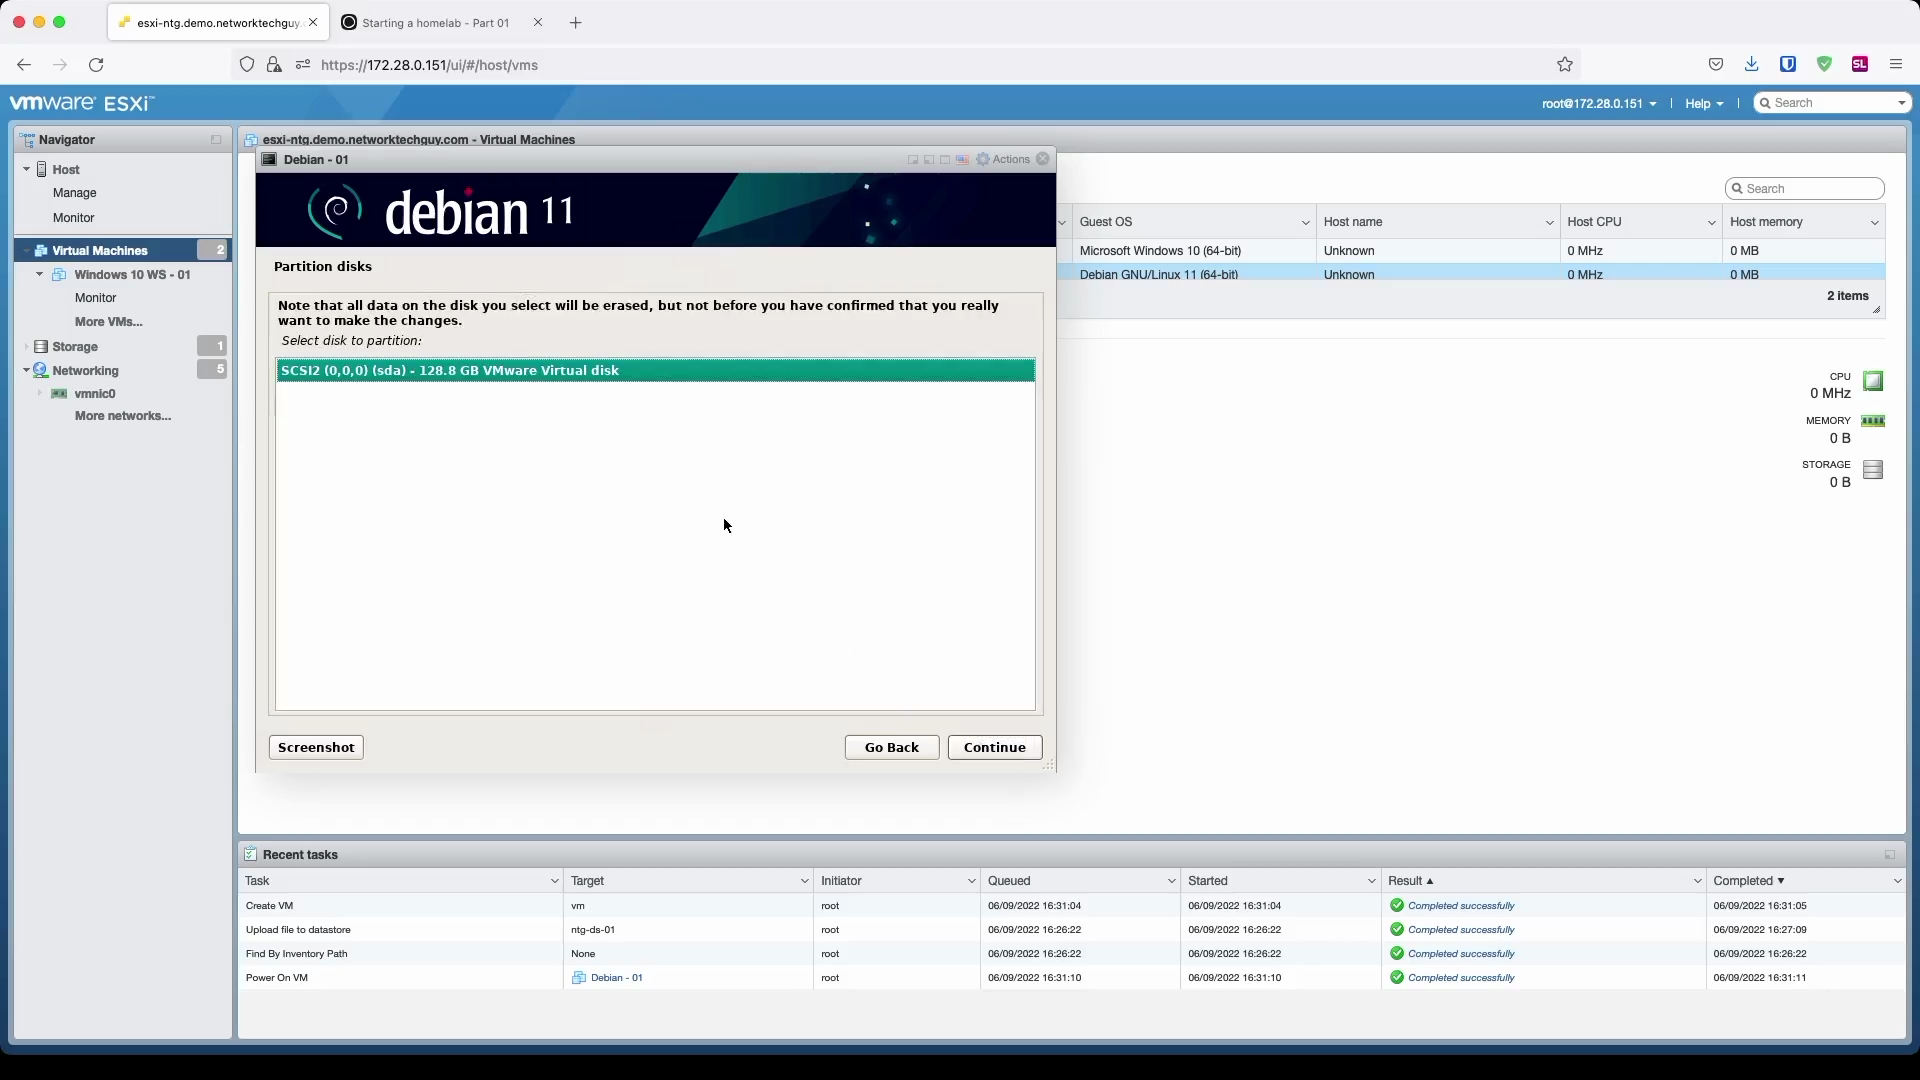Open More VMs... in Navigator
1920x1080 pixels.
pos(108,322)
